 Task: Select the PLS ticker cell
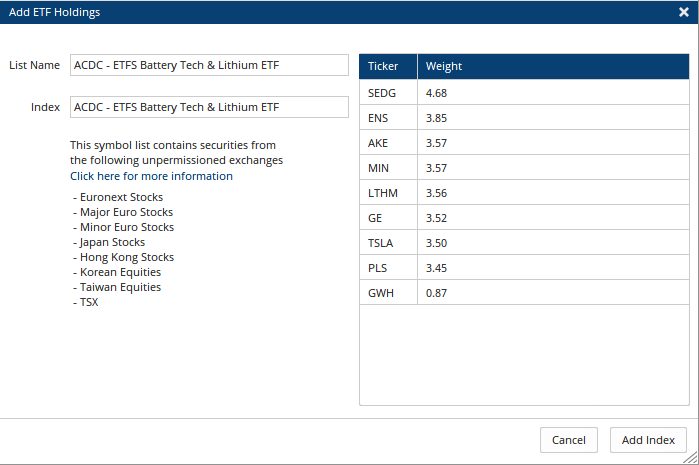[388, 267]
